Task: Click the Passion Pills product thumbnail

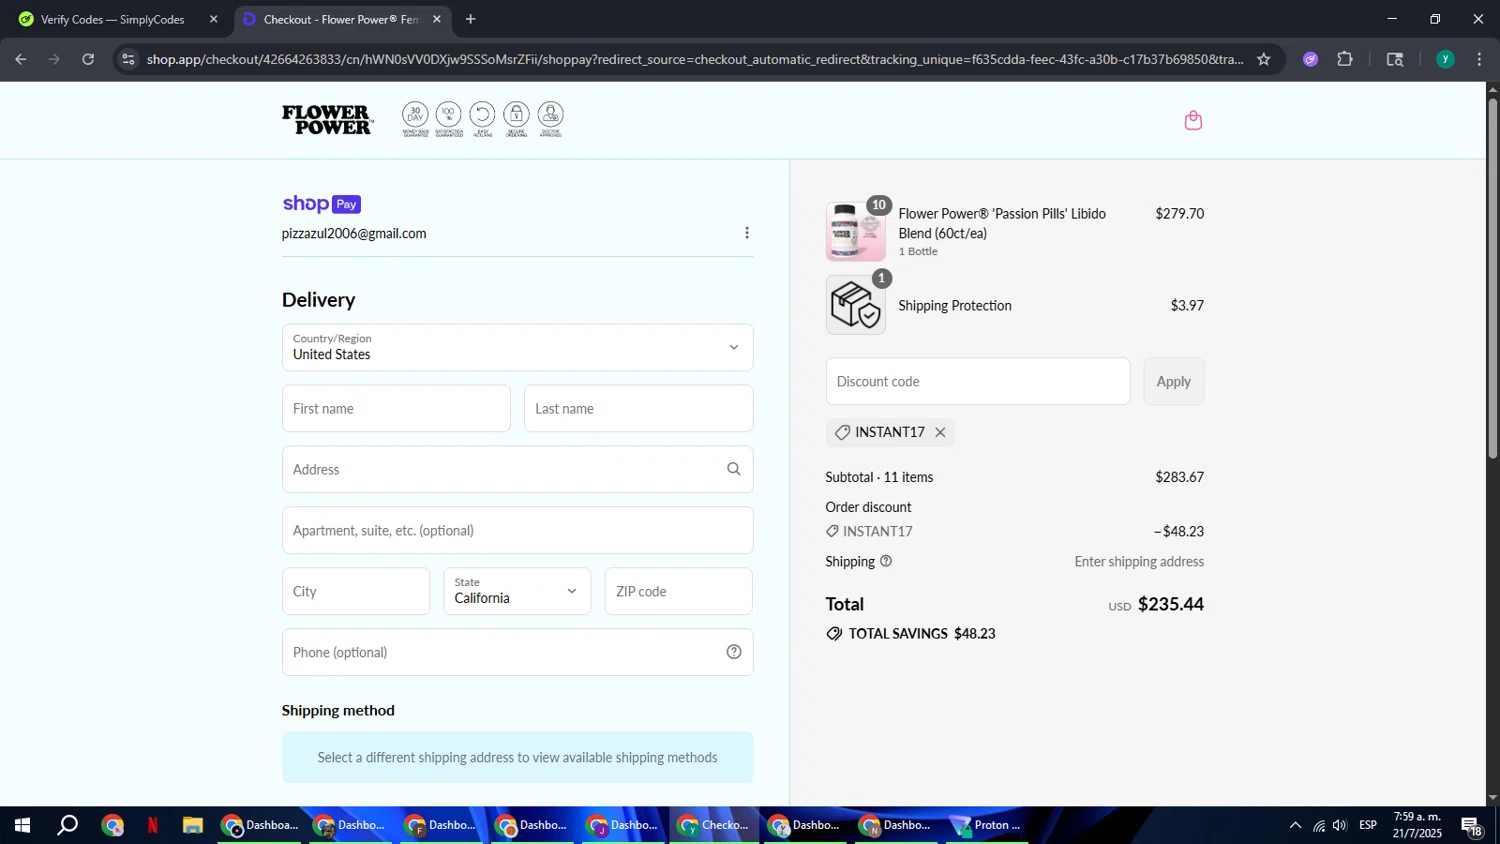Action: pyautogui.click(x=856, y=231)
